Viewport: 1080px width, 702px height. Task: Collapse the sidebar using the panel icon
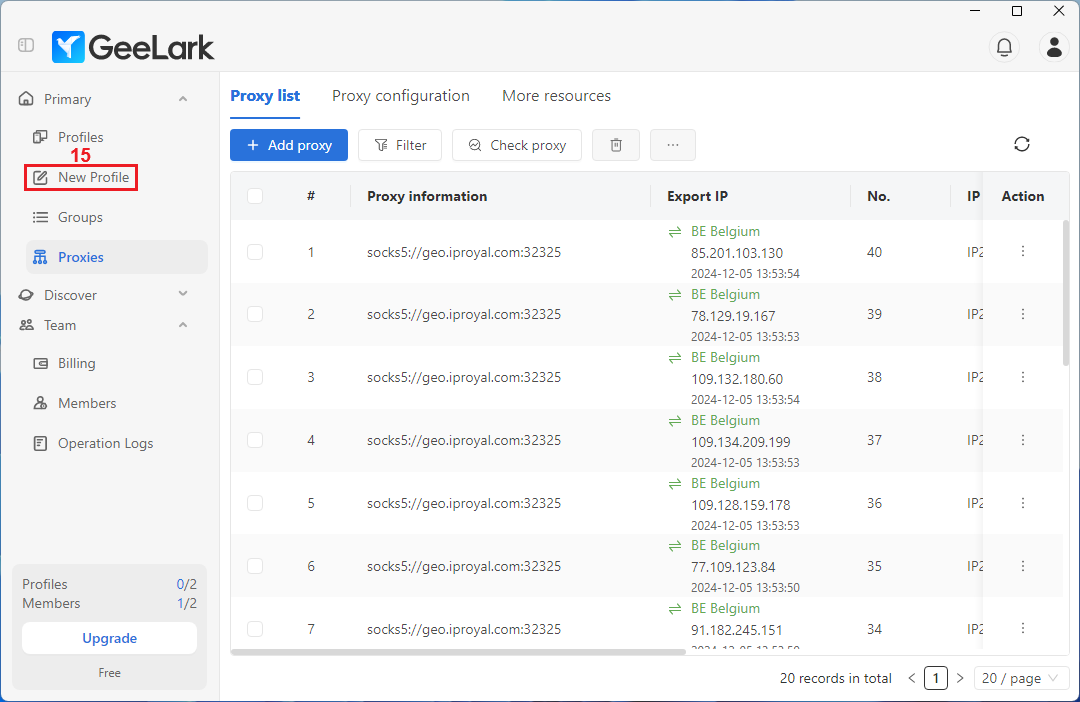point(26,45)
